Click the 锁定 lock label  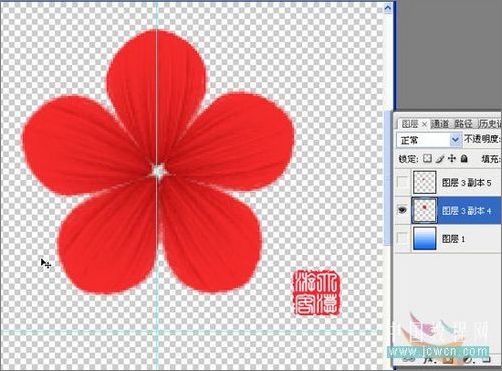tap(409, 159)
